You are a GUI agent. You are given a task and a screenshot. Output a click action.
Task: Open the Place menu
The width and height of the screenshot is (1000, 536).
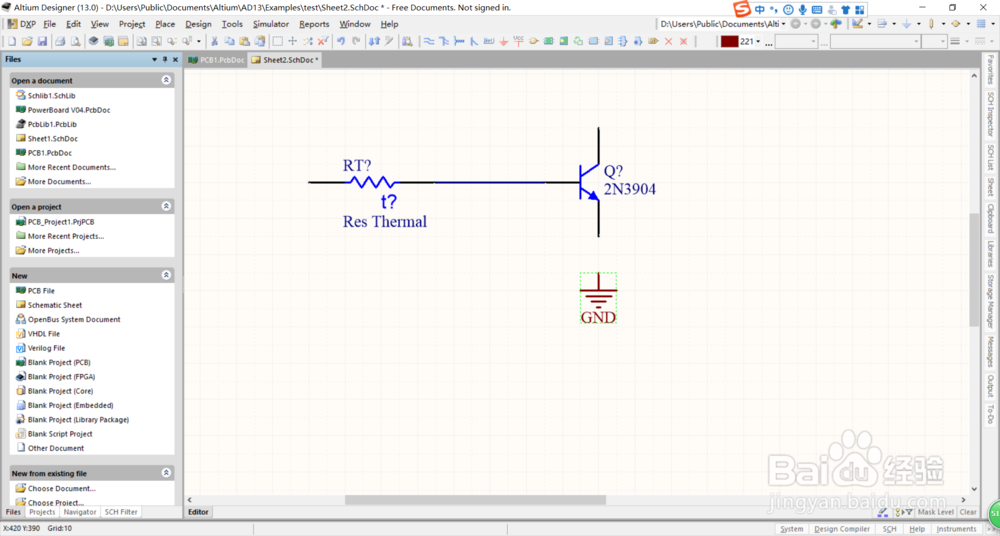pyautogui.click(x=165, y=24)
